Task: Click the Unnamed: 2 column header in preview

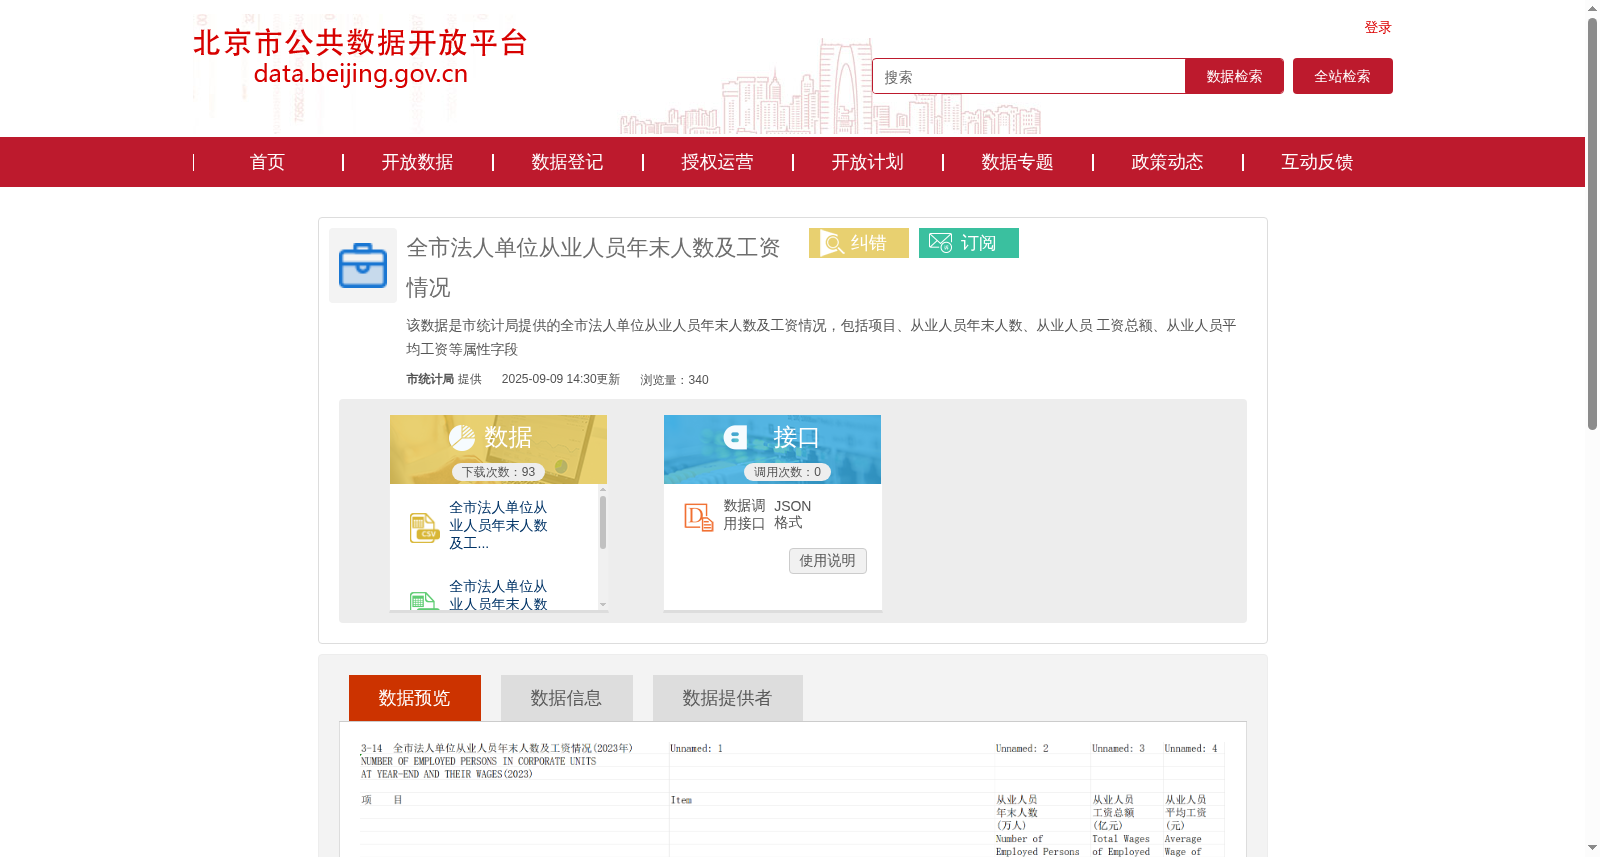Action: pos(1022,748)
